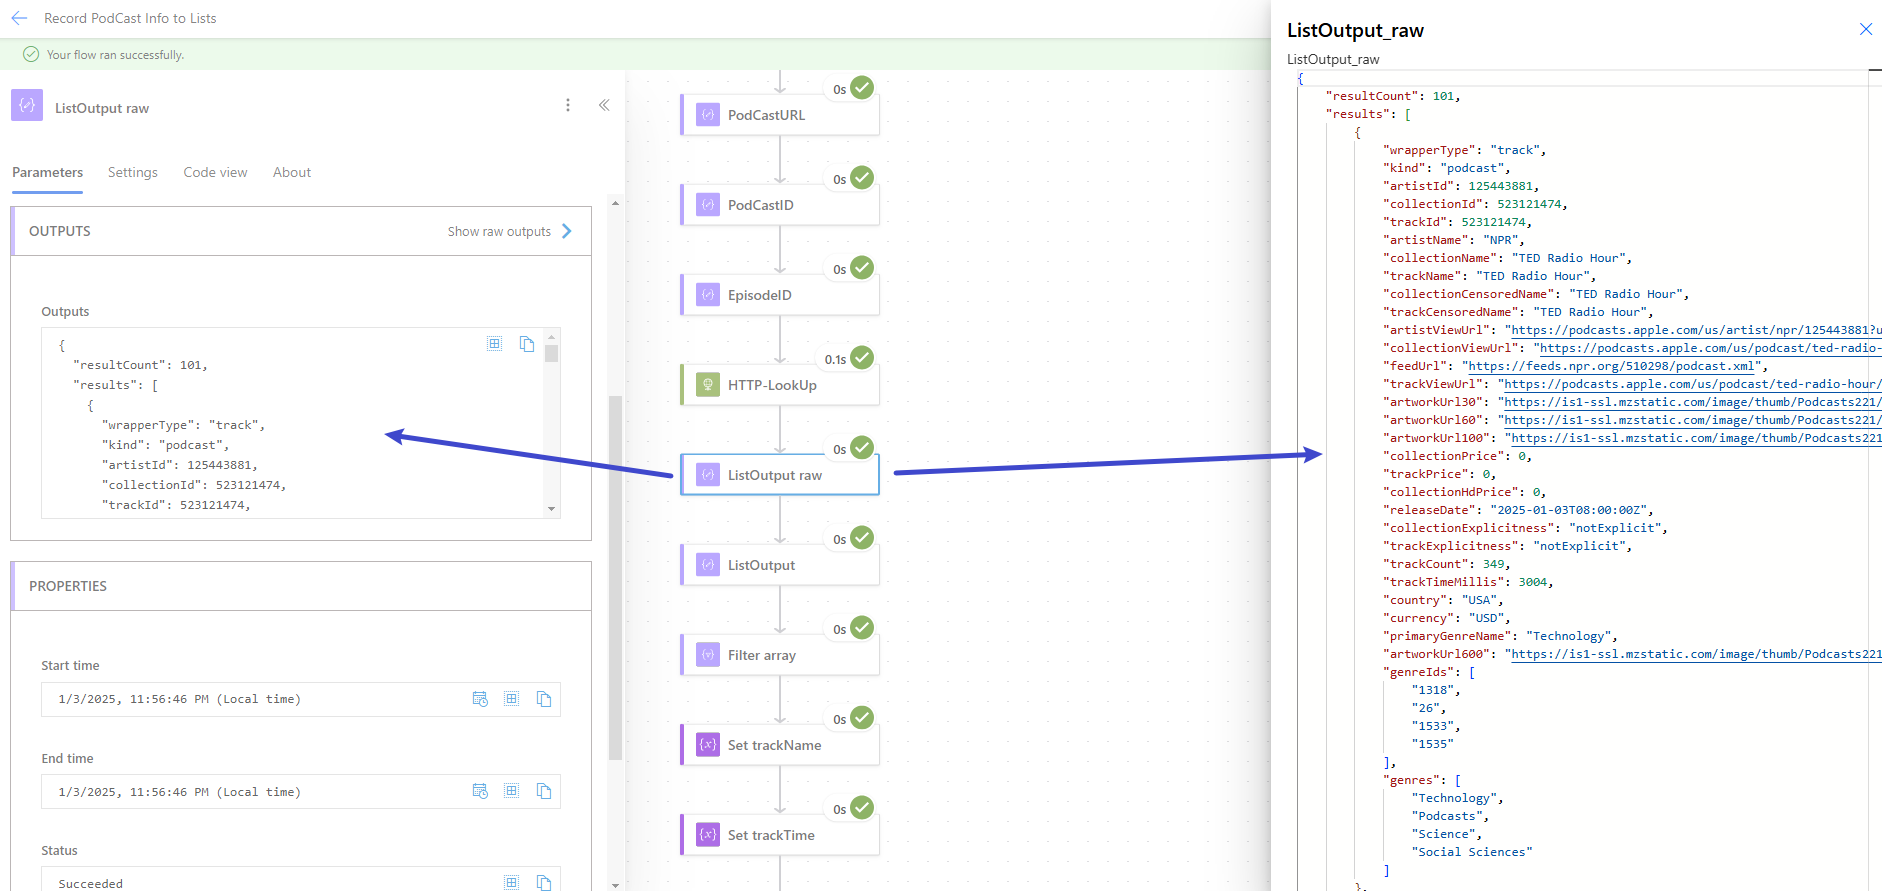This screenshot has width=1898, height=891.
Task: Collapse the left details panel with double chevron
Action: click(x=604, y=105)
